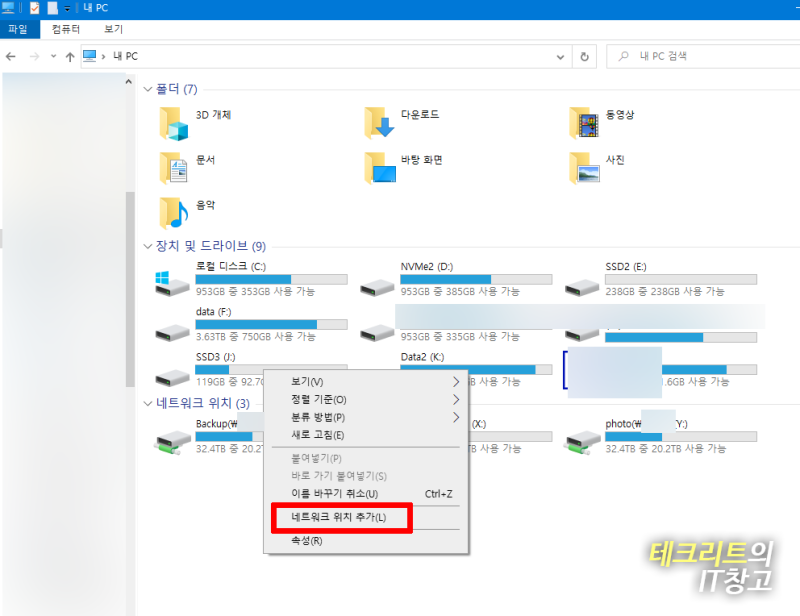The width and height of the screenshot is (800, 616).
Task: Click the refresh button beside address bar
Action: pyautogui.click(x=585, y=57)
